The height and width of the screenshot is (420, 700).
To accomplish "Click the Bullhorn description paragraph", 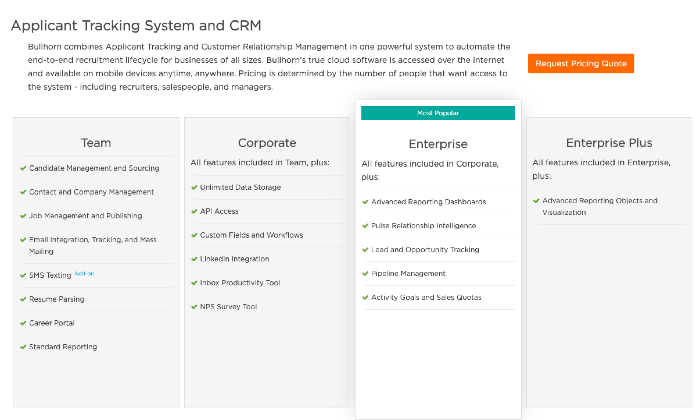I will 269,67.
